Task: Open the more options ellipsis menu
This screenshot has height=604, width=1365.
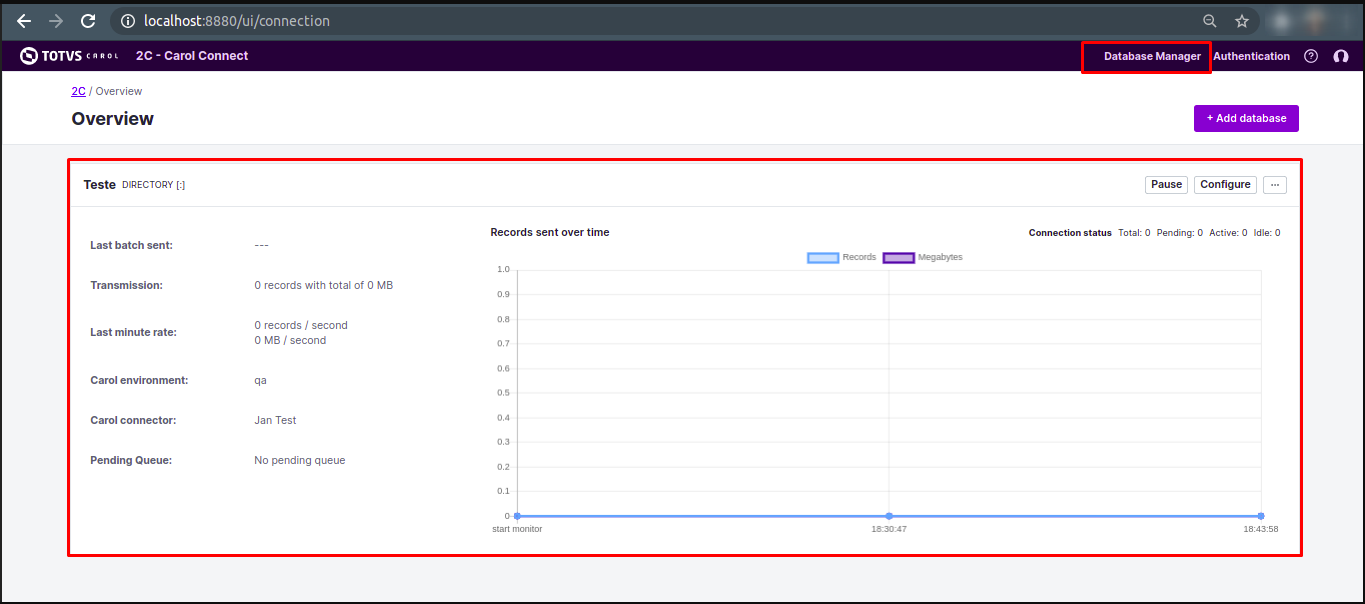Action: (1274, 185)
